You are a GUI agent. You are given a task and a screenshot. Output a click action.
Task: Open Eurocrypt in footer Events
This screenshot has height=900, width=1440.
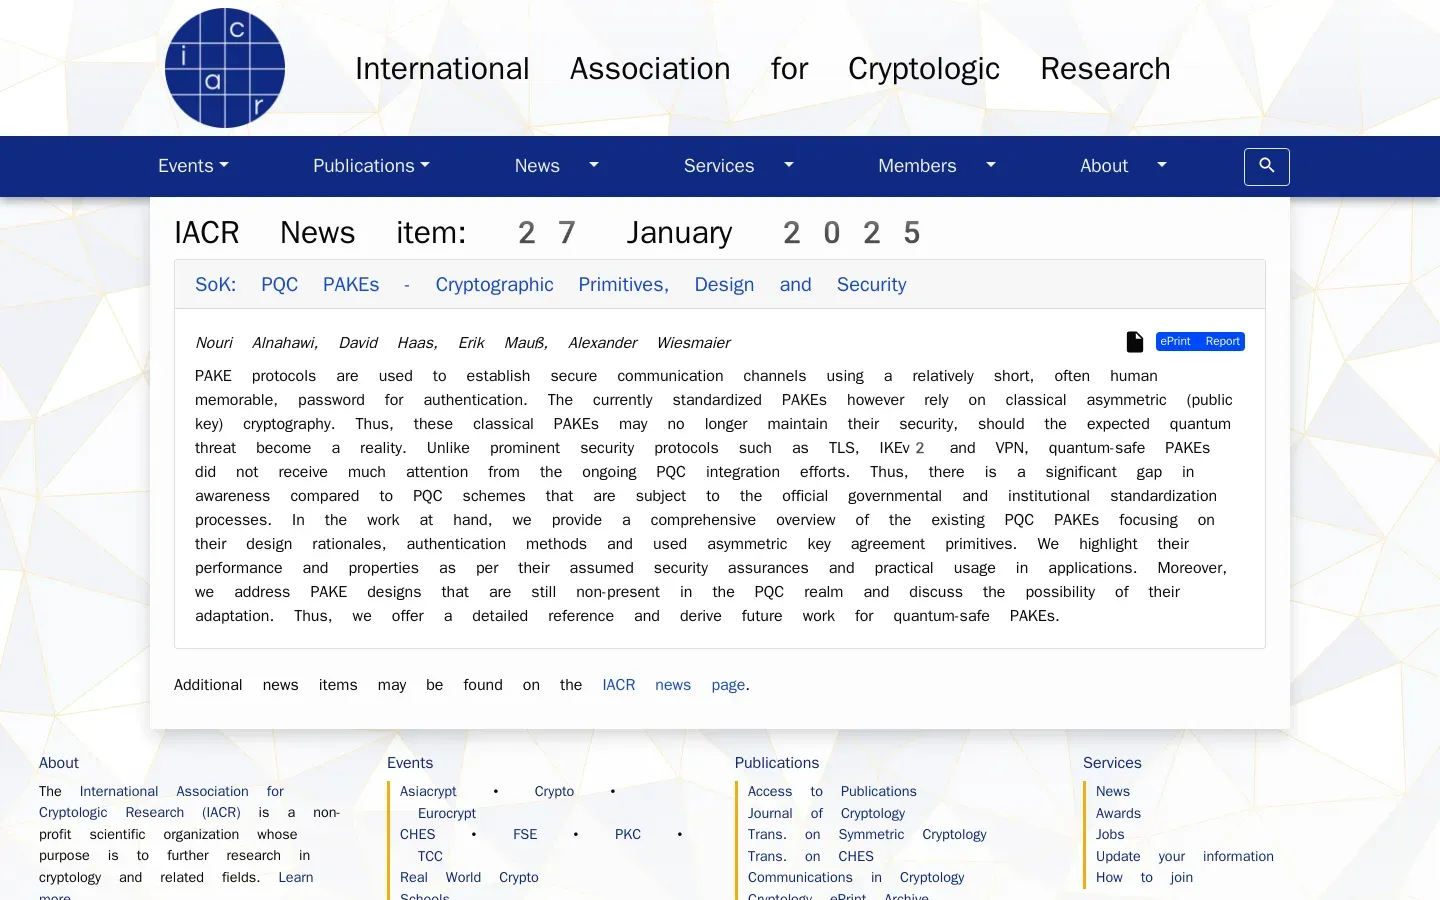click(x=447, y=813)
